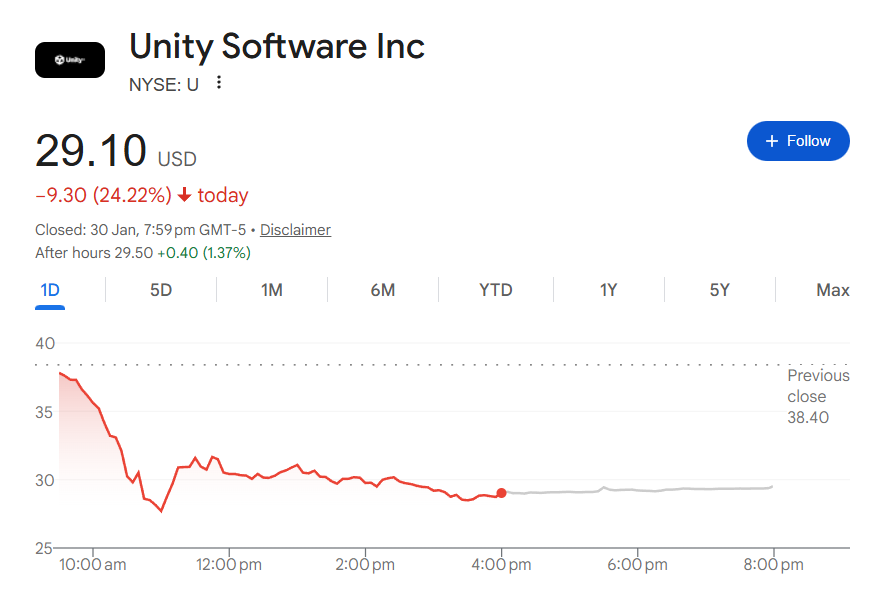
Task: Show the YTD chart range
Action: (x=495, y=290)
